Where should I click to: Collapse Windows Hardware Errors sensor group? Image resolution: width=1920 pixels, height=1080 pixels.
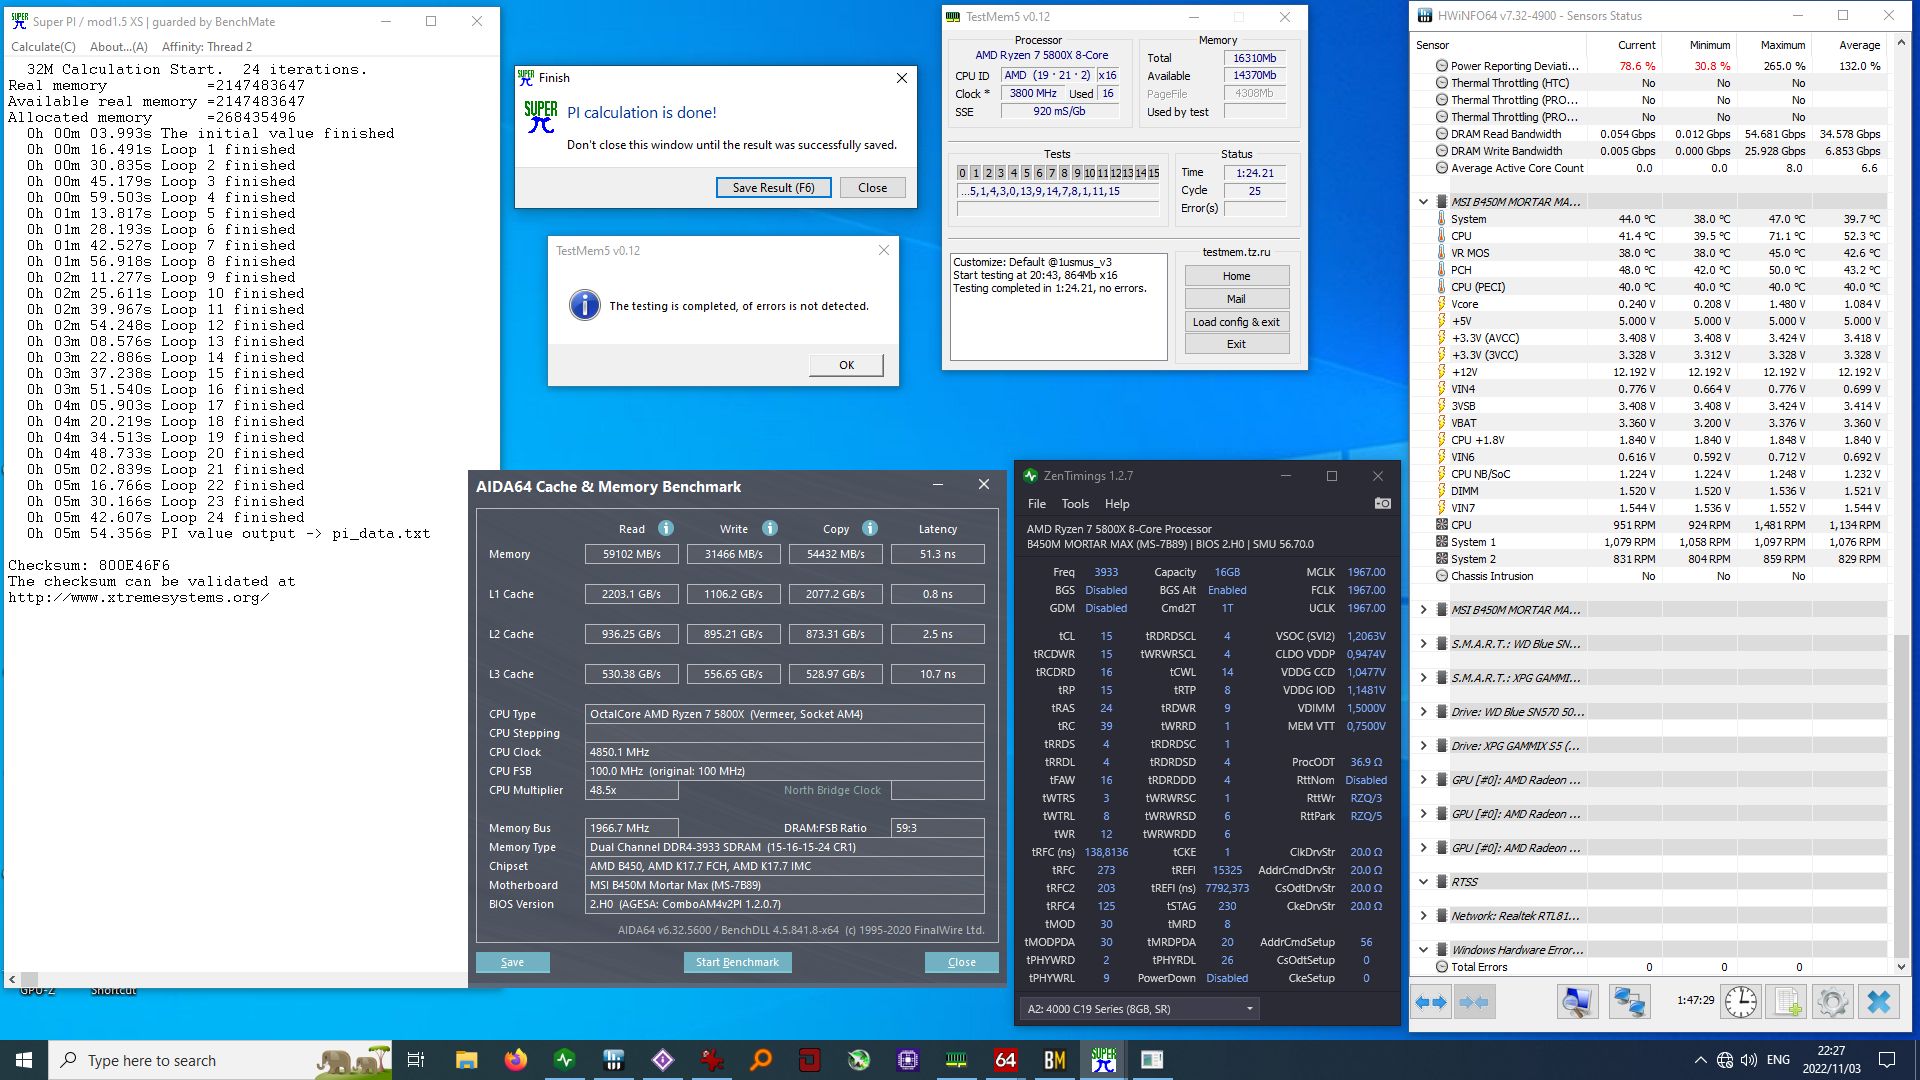point(1424,950)
